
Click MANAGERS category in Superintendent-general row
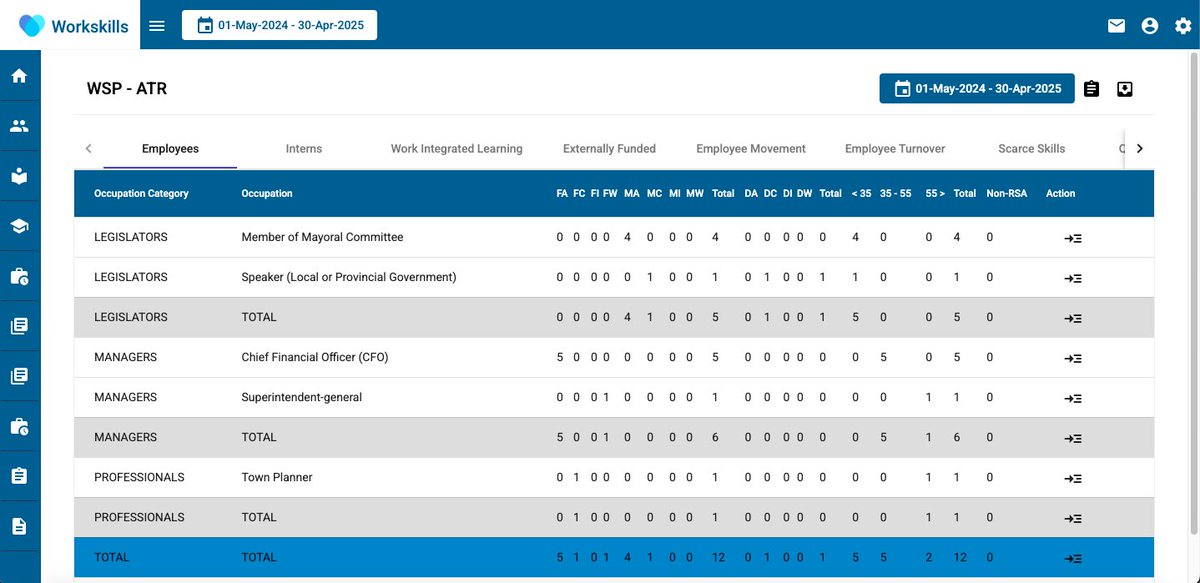(x=125, y=397)
